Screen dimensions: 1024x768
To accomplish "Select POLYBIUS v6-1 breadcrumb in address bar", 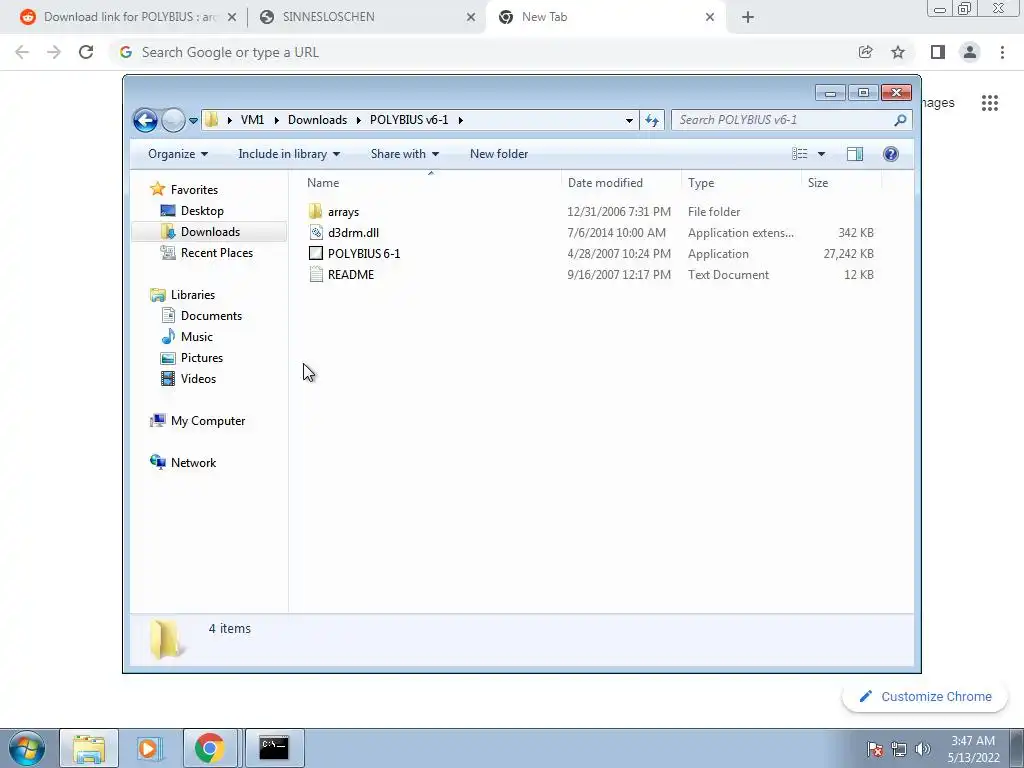I will 409,120.
